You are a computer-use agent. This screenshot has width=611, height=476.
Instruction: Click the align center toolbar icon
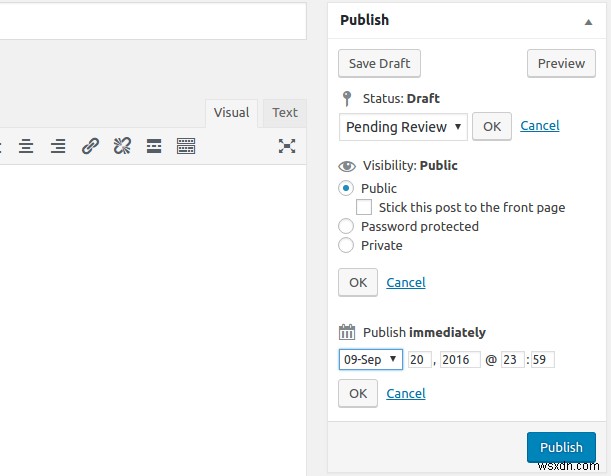(26, 146)
